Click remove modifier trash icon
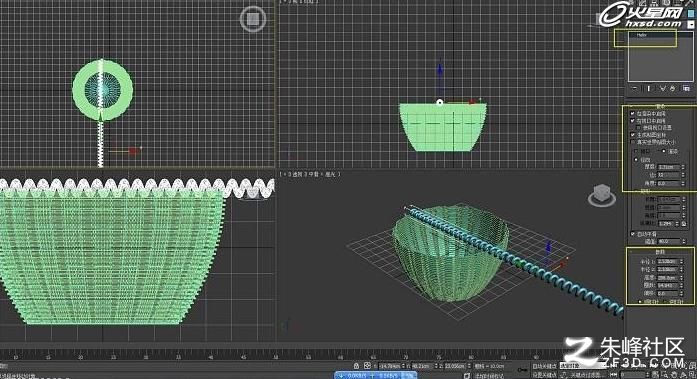 point(673,89)
